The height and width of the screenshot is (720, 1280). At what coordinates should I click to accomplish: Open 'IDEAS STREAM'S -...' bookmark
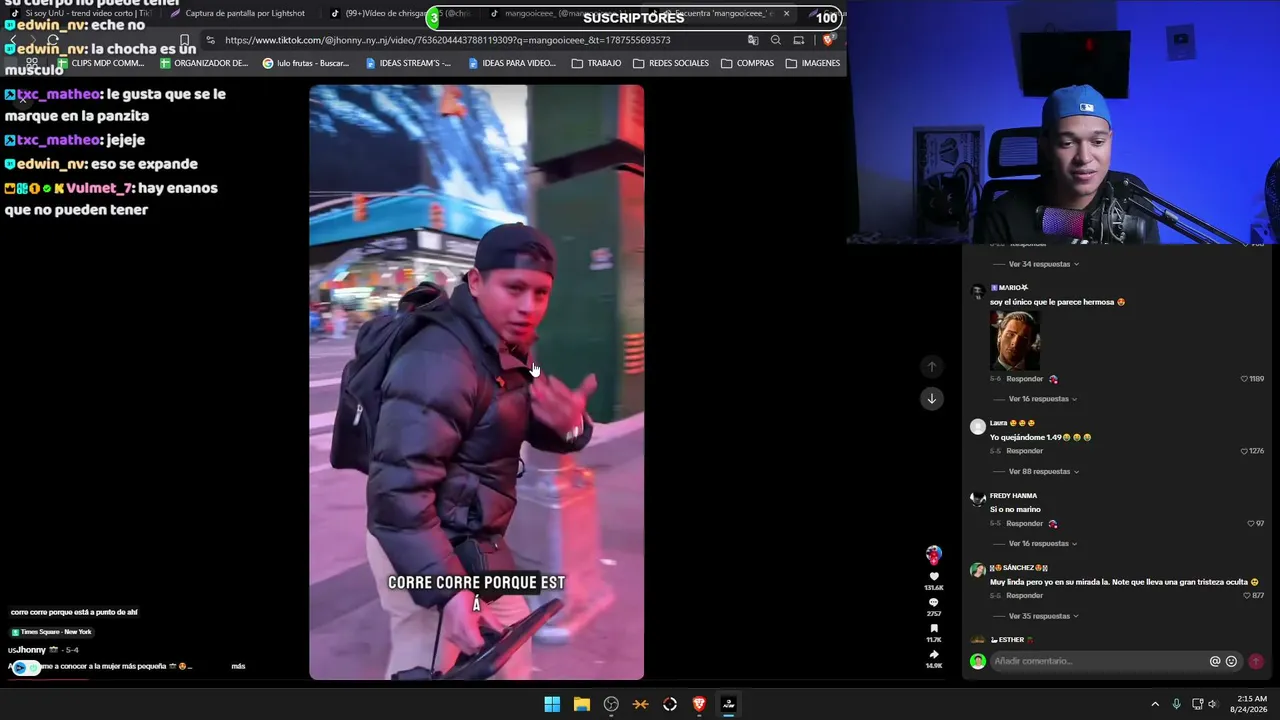[x=408, y=63]
